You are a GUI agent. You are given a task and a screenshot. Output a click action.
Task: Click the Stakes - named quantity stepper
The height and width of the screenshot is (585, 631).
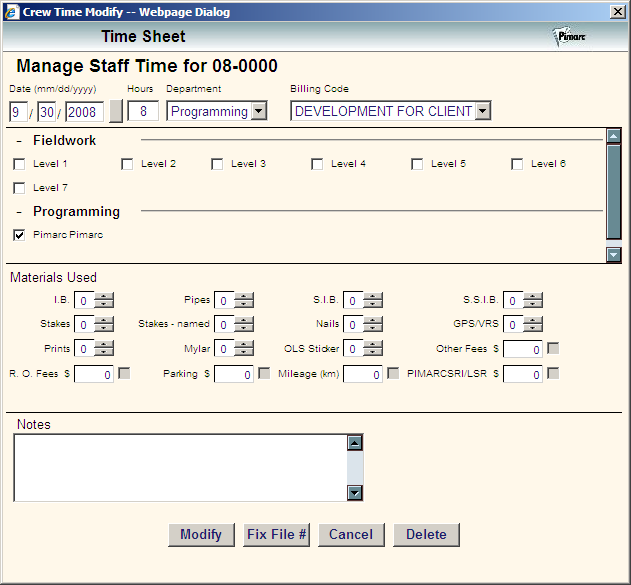point(244,324)
